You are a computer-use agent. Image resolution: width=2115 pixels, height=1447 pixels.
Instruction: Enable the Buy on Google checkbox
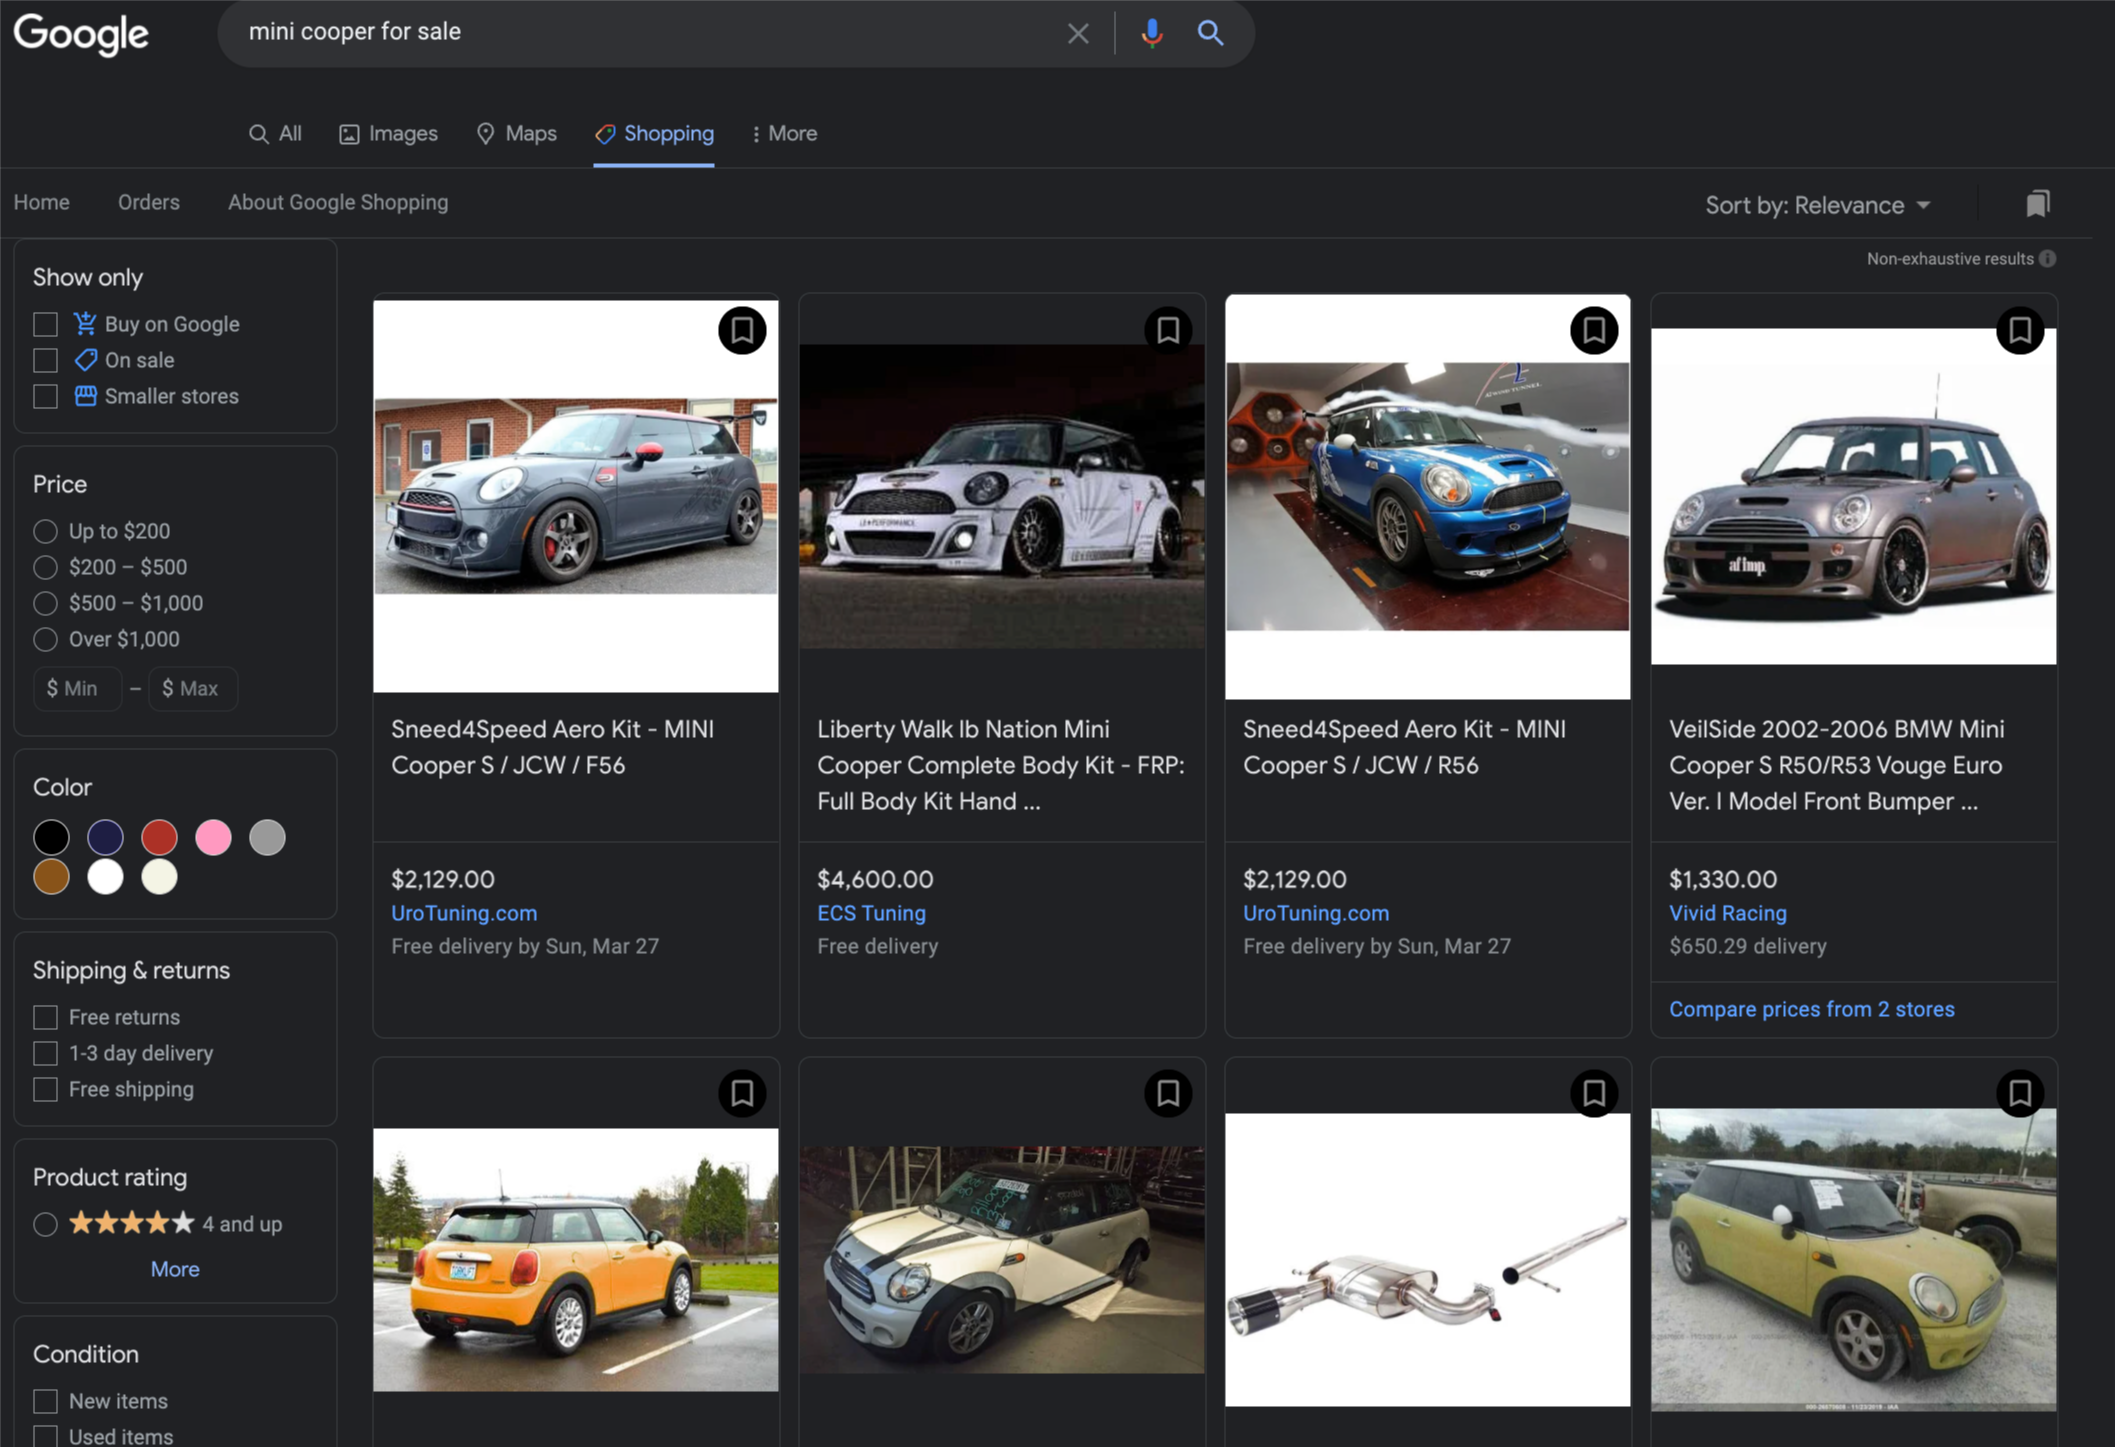tap(45, 324)
